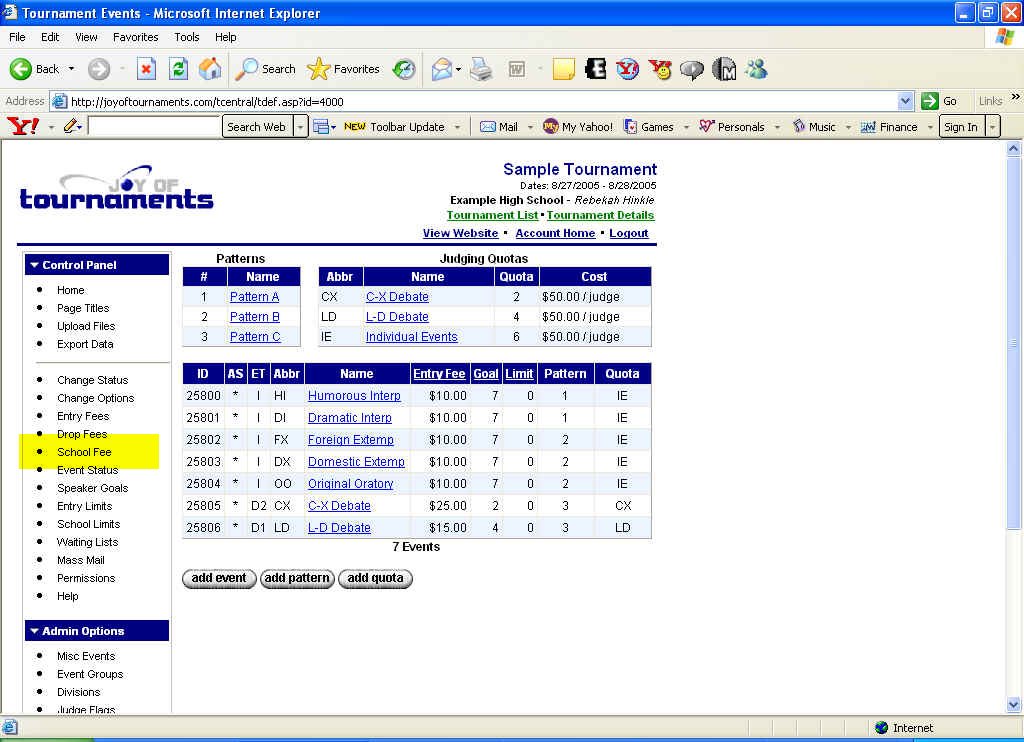1024x742 pixels.
Task: Click School Fee in Control Panel
Action: tap(84, 452)
